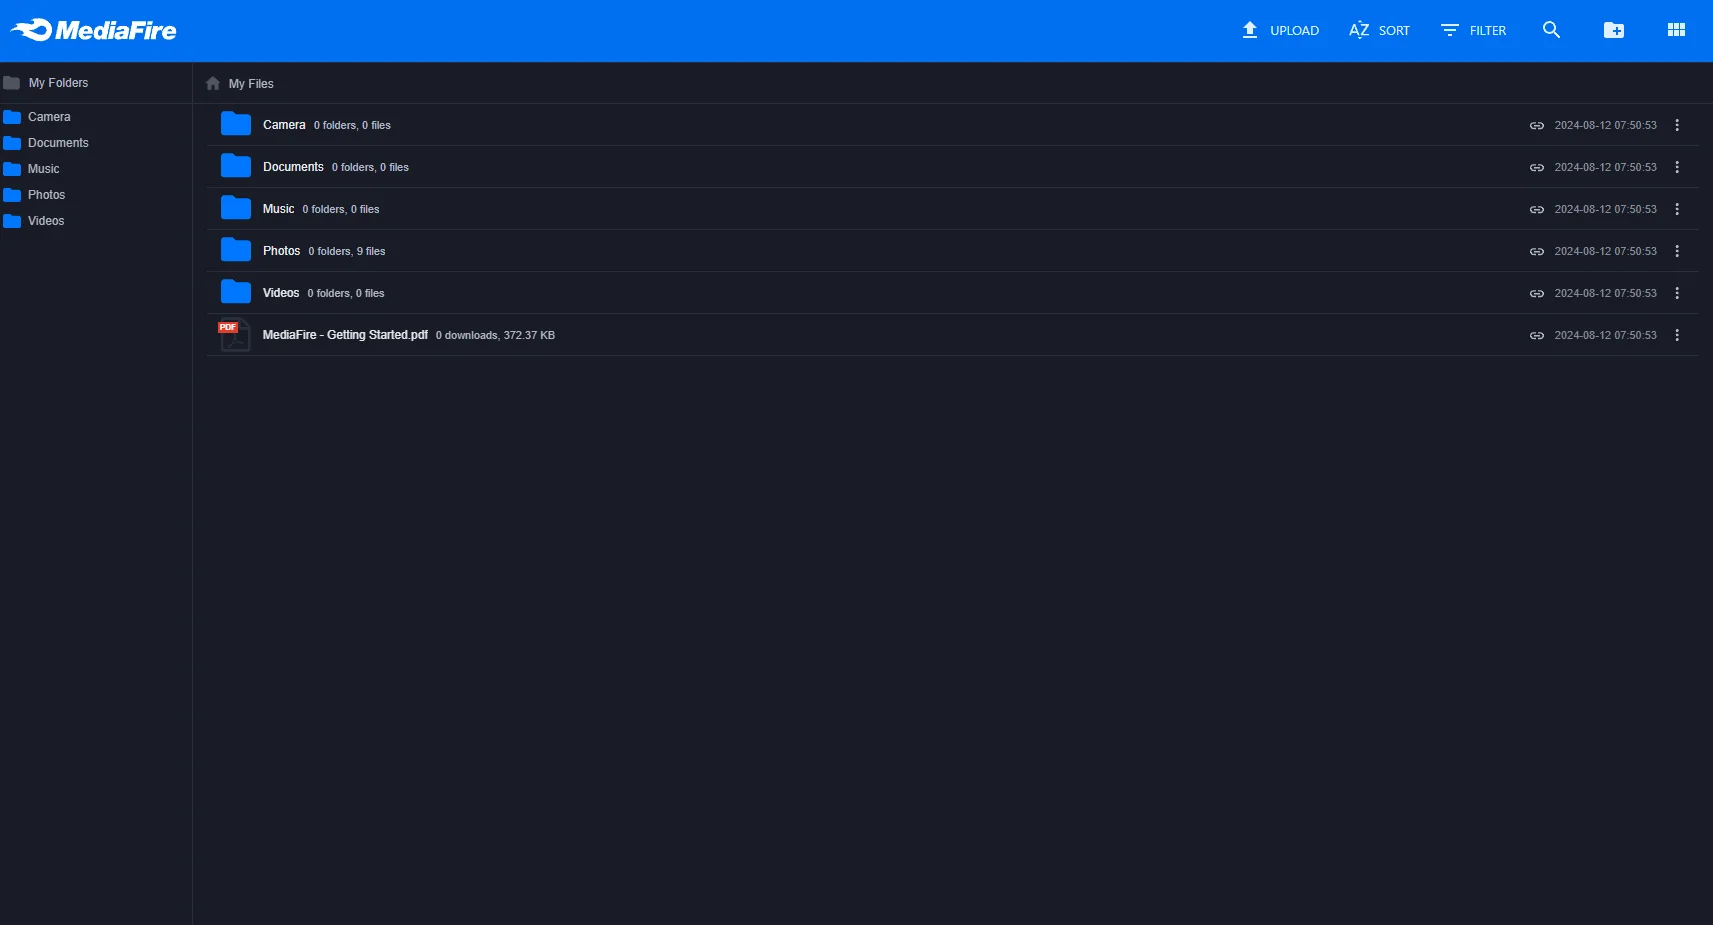Switch to grid view icon
1713x925 pixels.
(x=1677, y=30)
